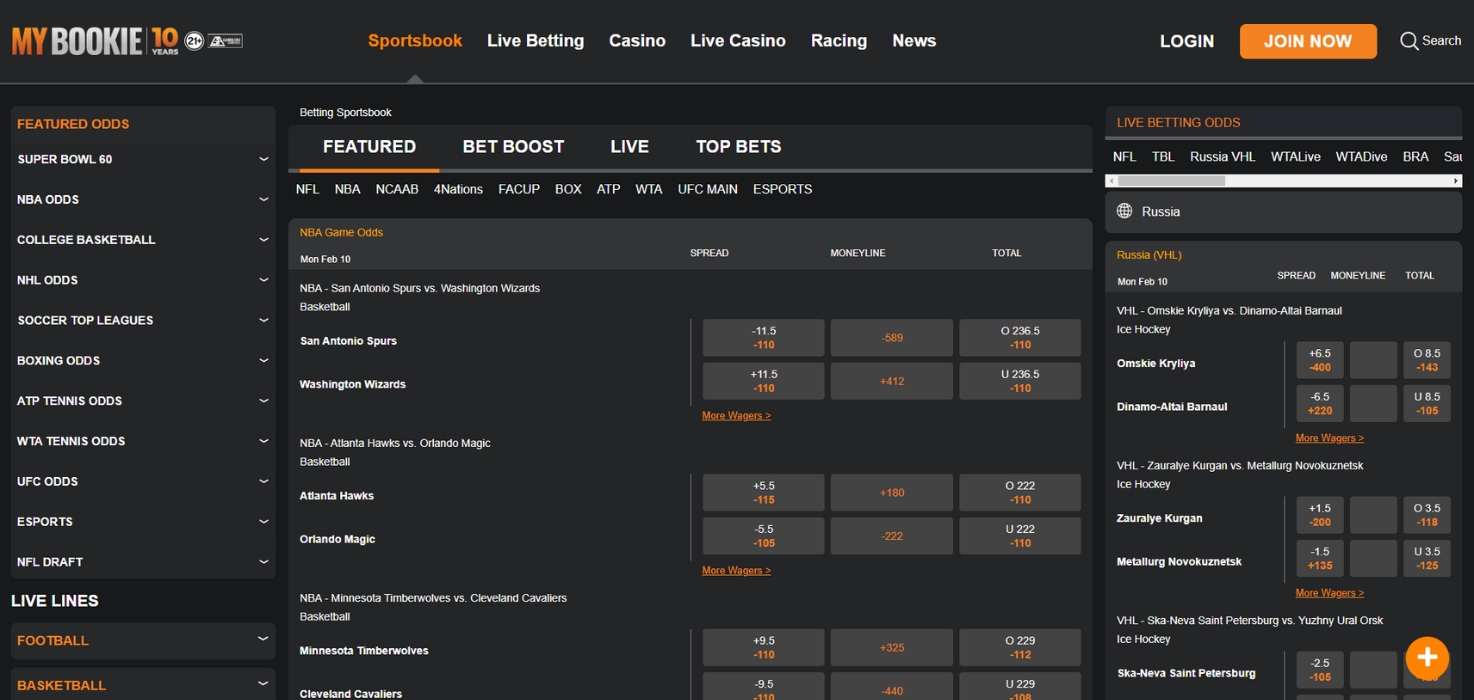Select the FEATURED tab
1474x700 pixels.
[x=369, y=147]
